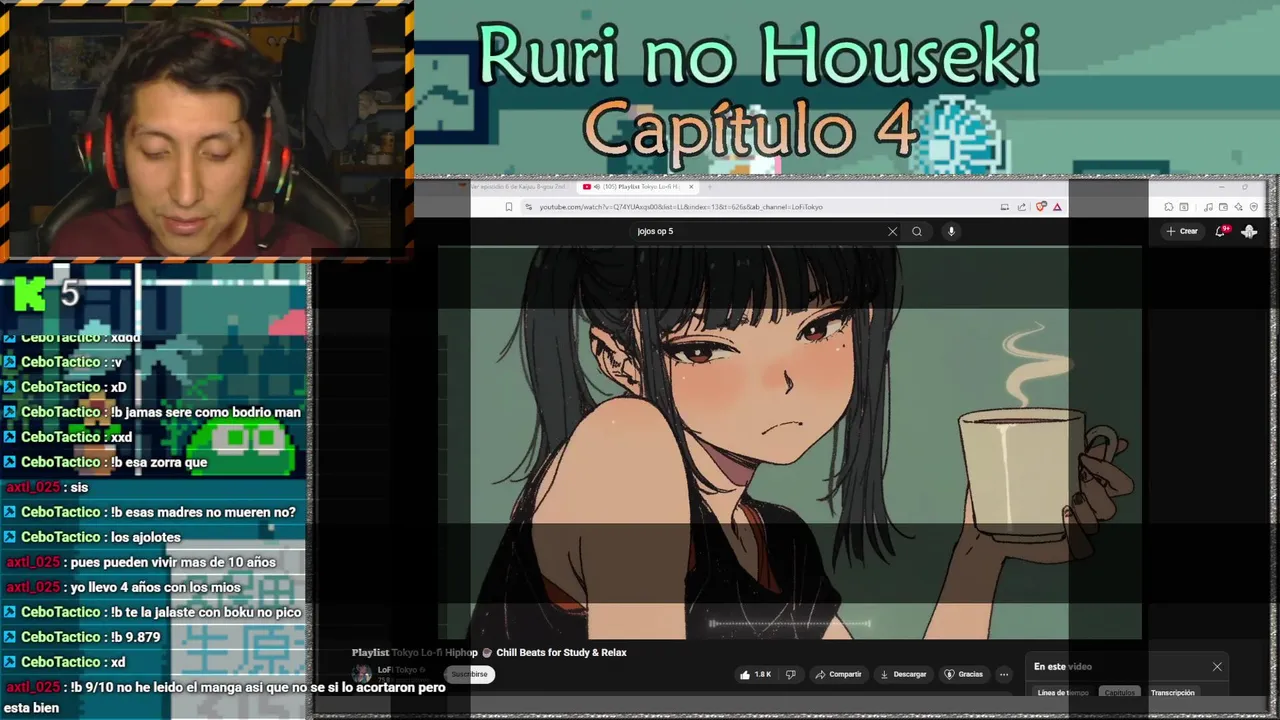Open the Brave Shields lion icon
Screen dimensions: 1280x720
1041,207
